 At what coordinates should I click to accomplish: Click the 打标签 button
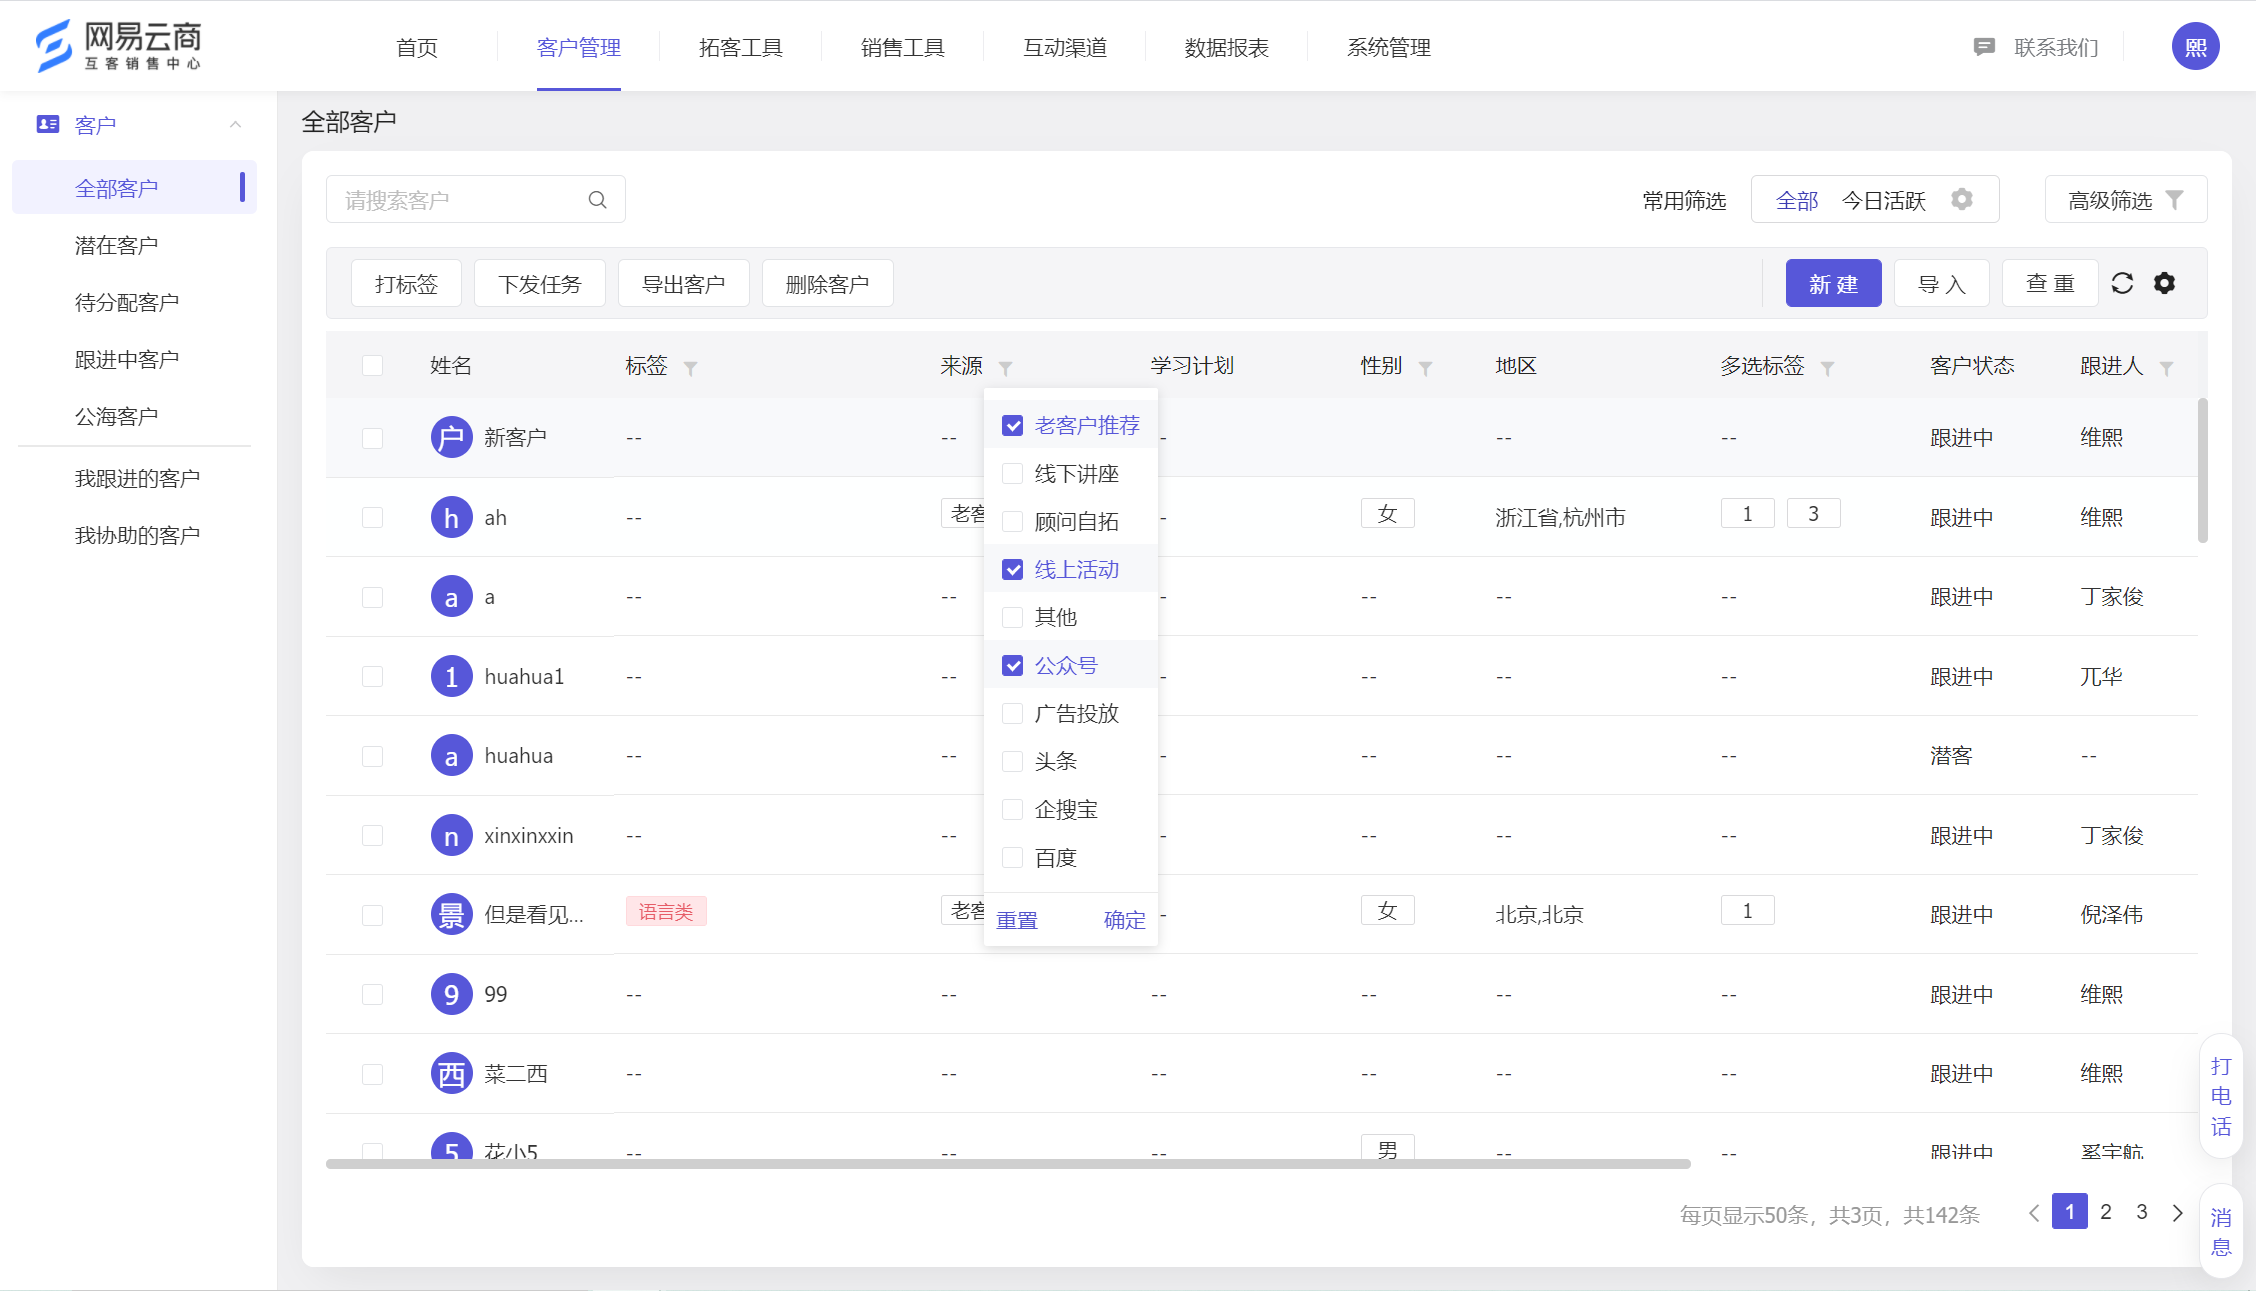pos(406,284)
